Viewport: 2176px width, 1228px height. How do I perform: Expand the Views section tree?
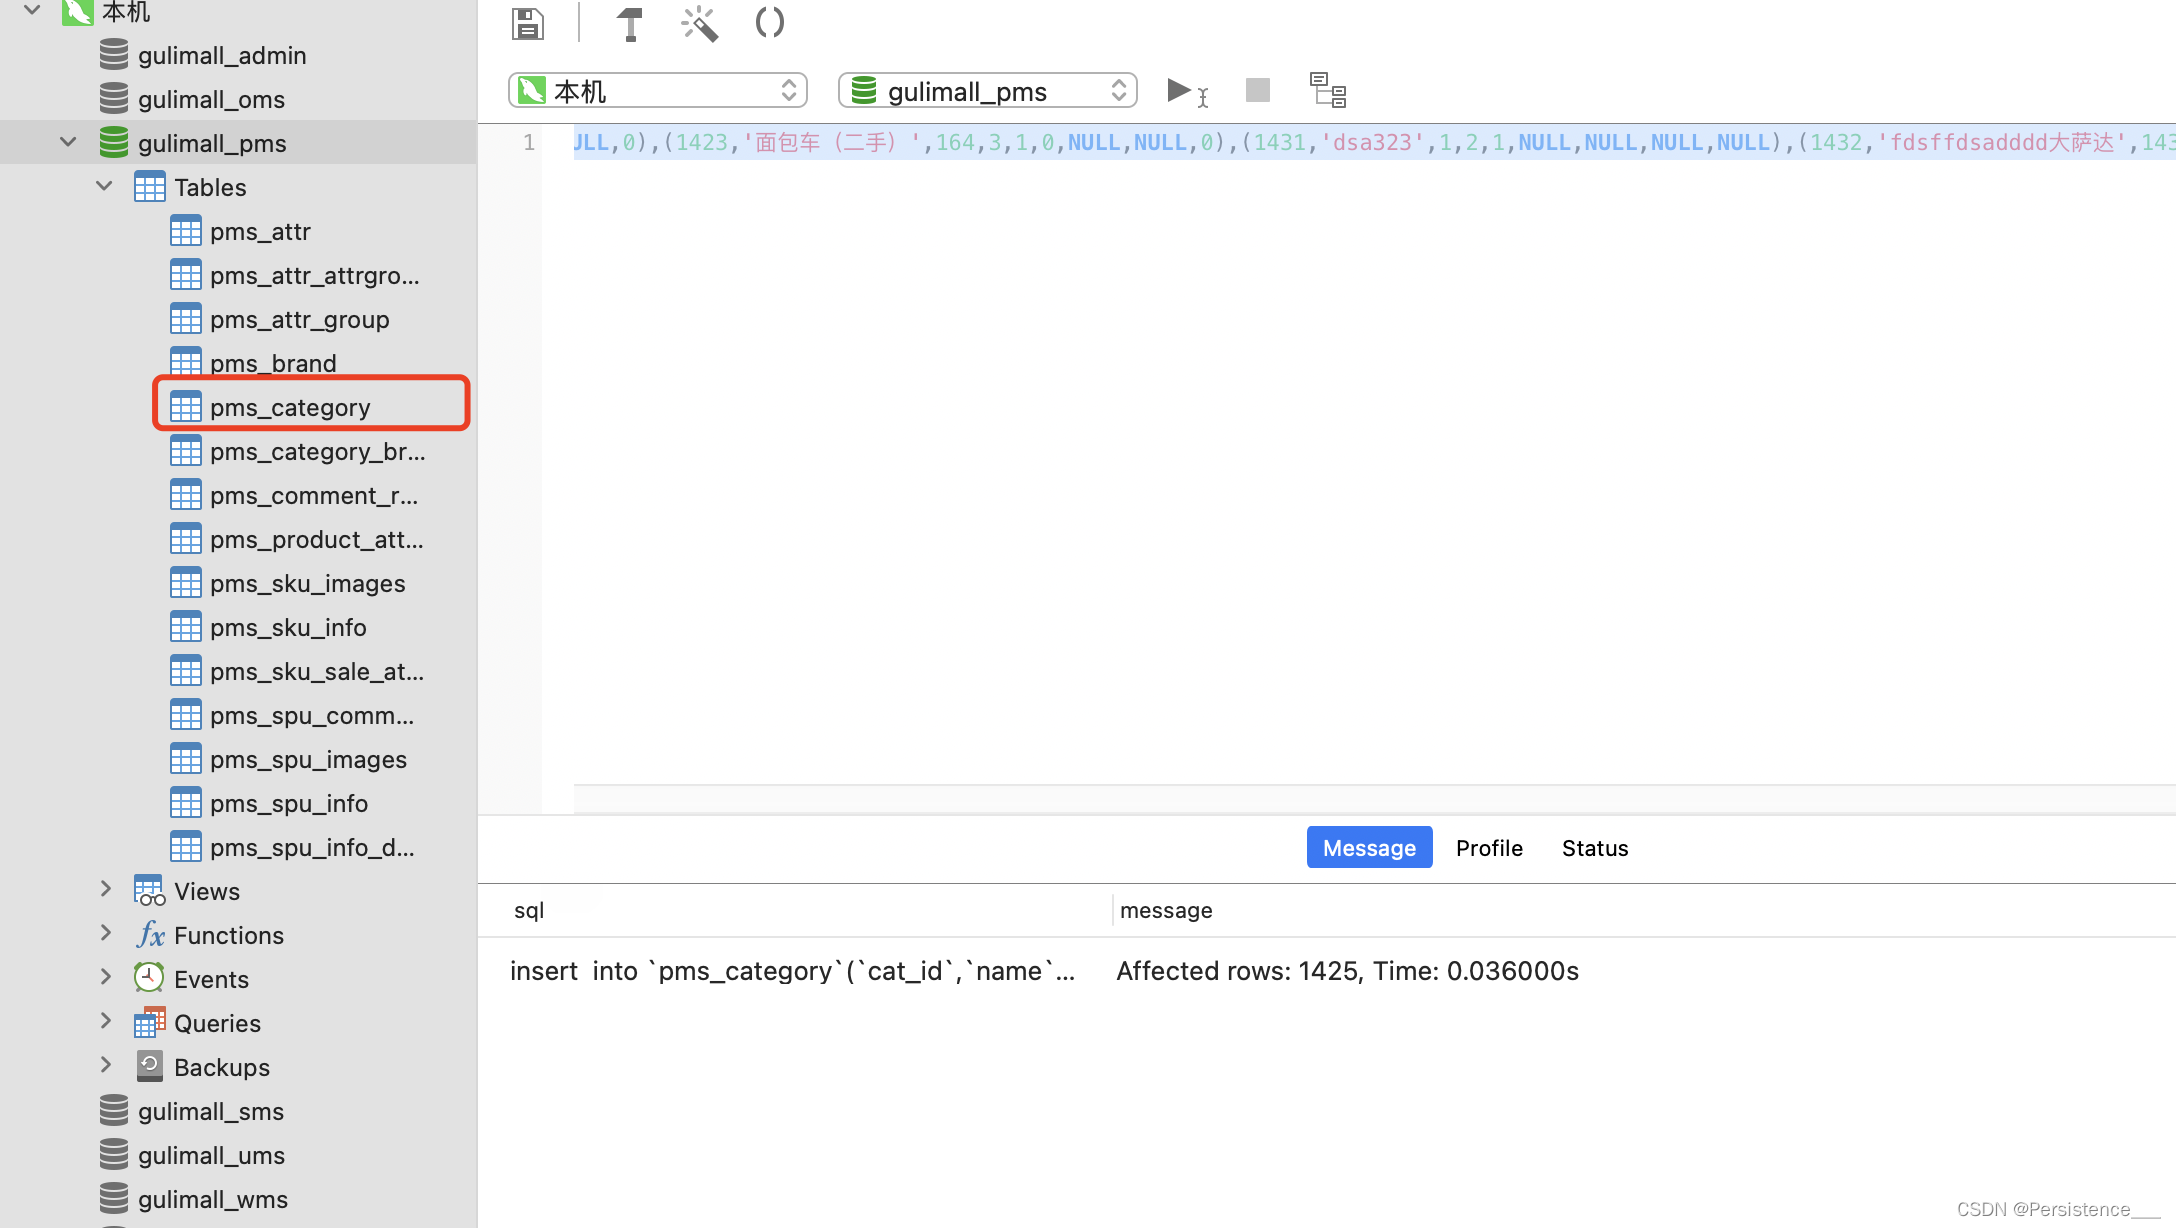coord(105,890)
